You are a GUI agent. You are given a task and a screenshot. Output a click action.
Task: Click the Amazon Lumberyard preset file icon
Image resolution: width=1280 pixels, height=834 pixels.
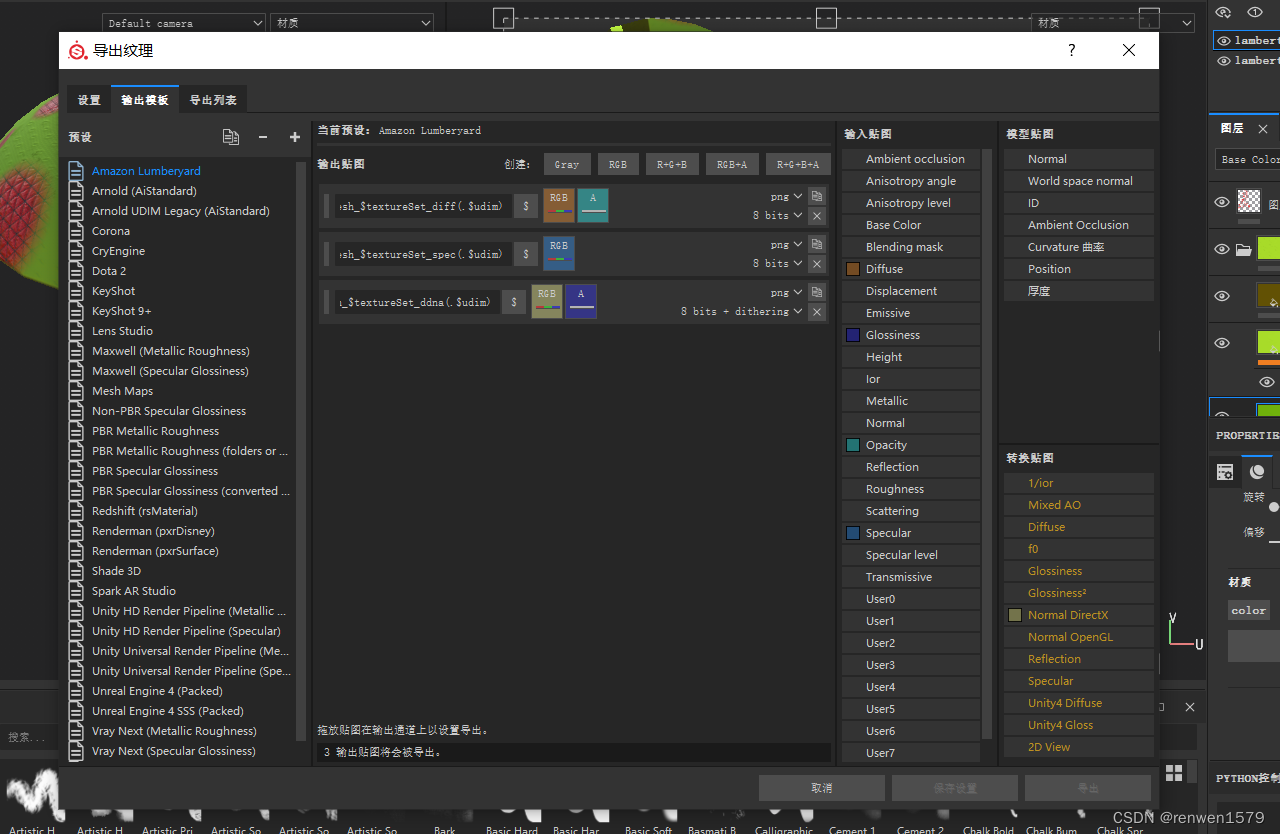76,171
